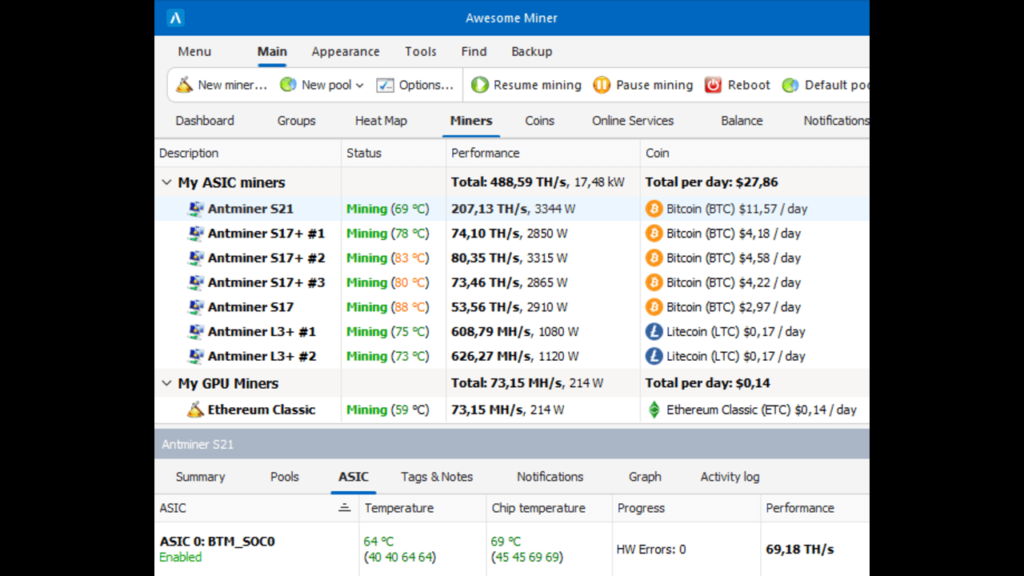
Task: Open the Tags & Notes details tab
Action: pos(436,477)
